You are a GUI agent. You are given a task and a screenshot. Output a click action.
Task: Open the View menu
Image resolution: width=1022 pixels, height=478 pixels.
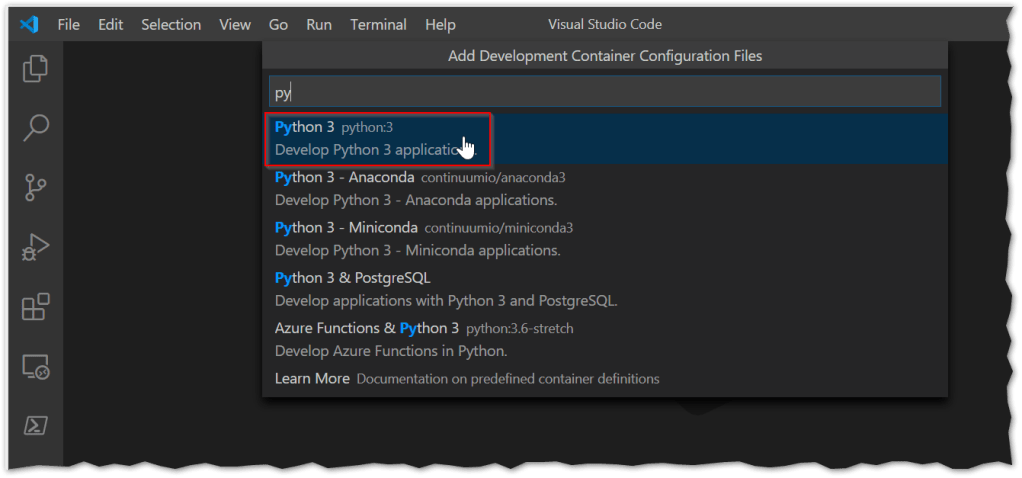235,24
